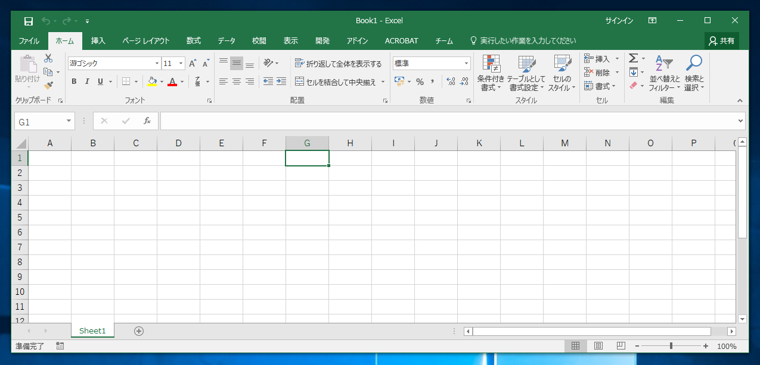
Task: Toggle center horizontal alignment
Action: [237, 81]
